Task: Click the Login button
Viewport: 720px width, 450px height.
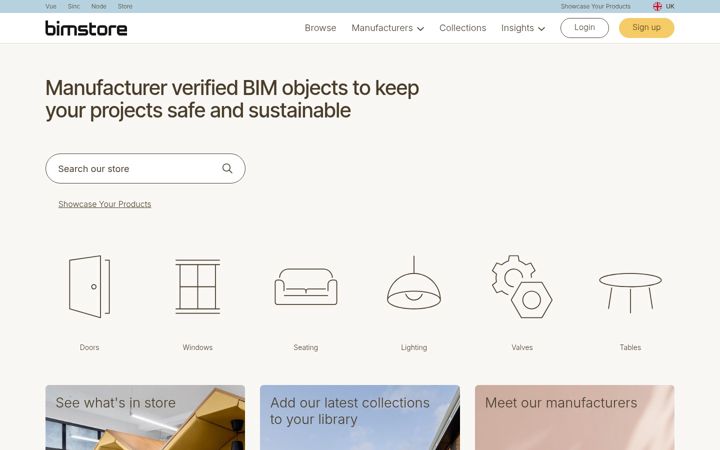Action: pos(585,28)
